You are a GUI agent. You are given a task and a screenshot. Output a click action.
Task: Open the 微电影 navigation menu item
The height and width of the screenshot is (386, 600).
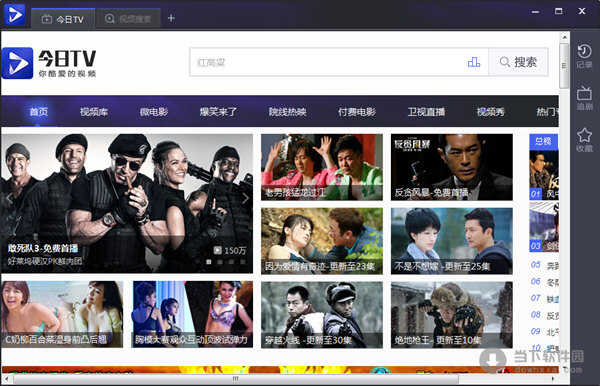click(153, 112)
